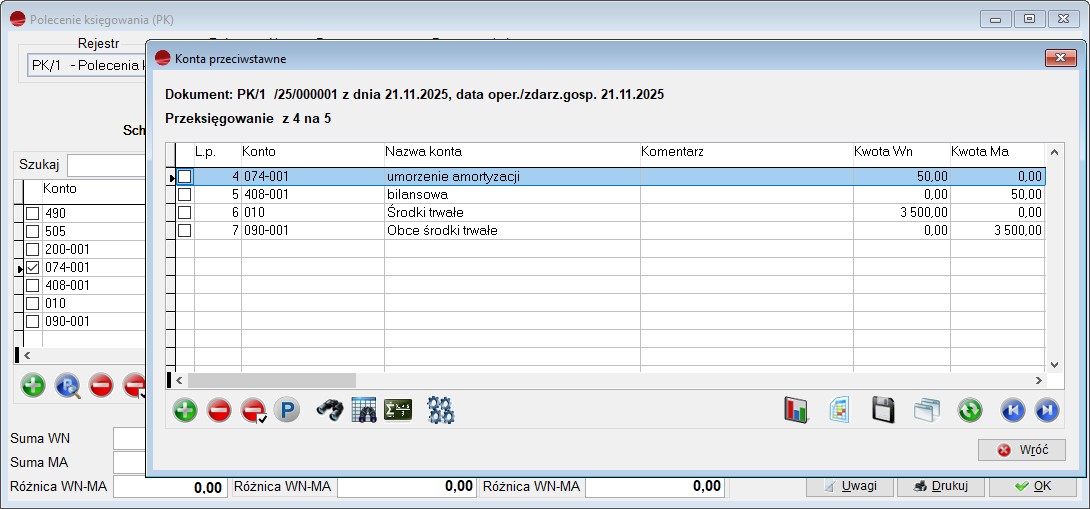Image resolution: width=1090 pixels, height=509 pixels.
Task: Click the binoculars search icon
Action: point(330,410)
